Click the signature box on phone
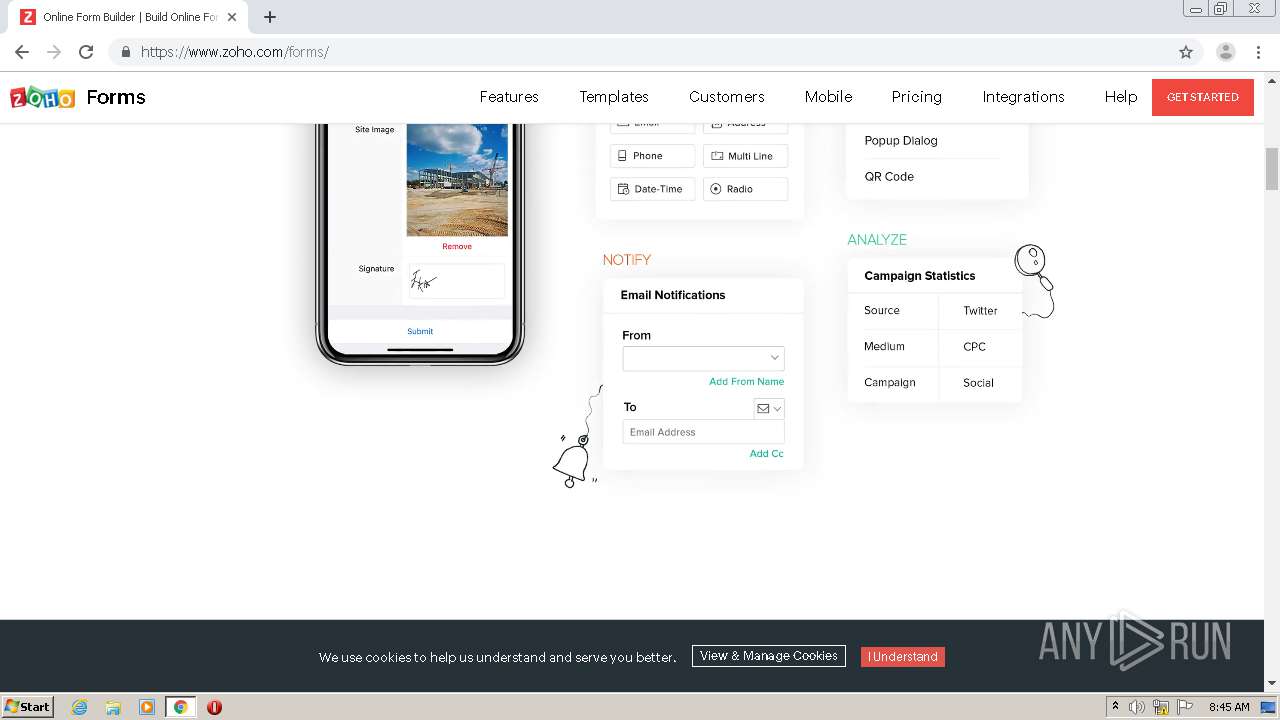Screen dimensions: 1280x720 coord(457,281)
